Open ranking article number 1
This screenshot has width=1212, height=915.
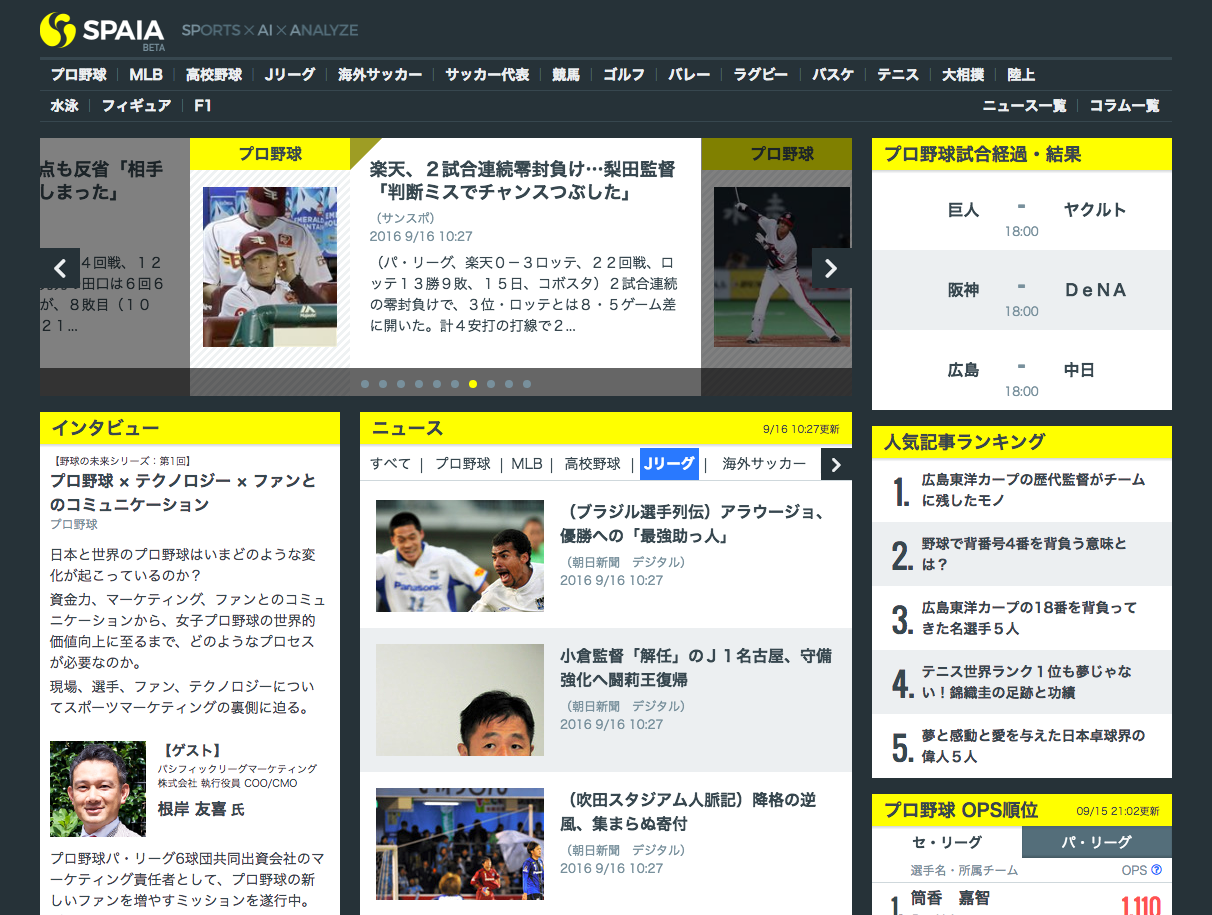point(1022,490)
